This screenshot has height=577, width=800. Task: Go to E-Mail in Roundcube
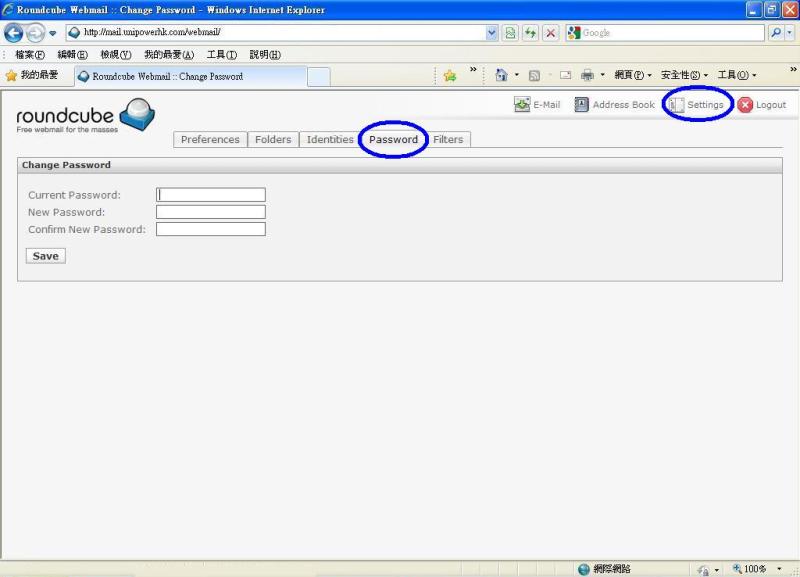[537, 105]
